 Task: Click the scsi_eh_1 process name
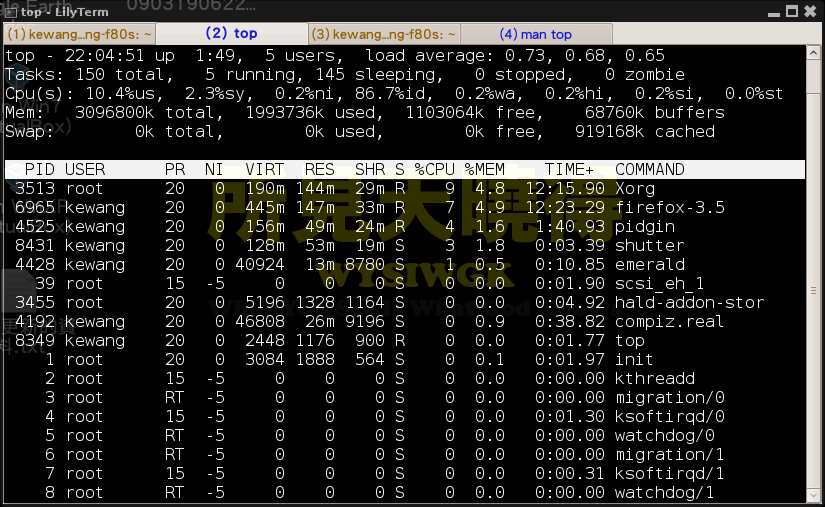[659, 283]
